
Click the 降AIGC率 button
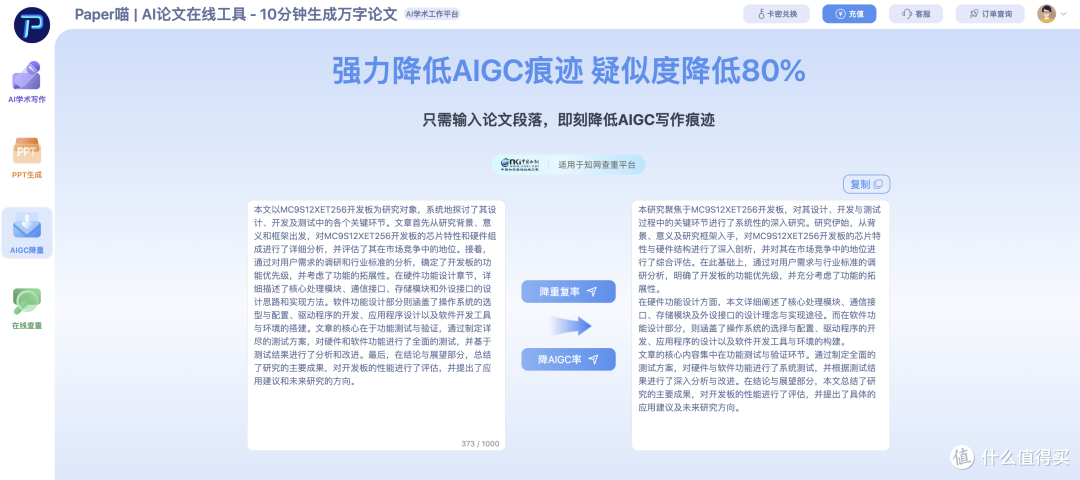[x=568, y=359]
